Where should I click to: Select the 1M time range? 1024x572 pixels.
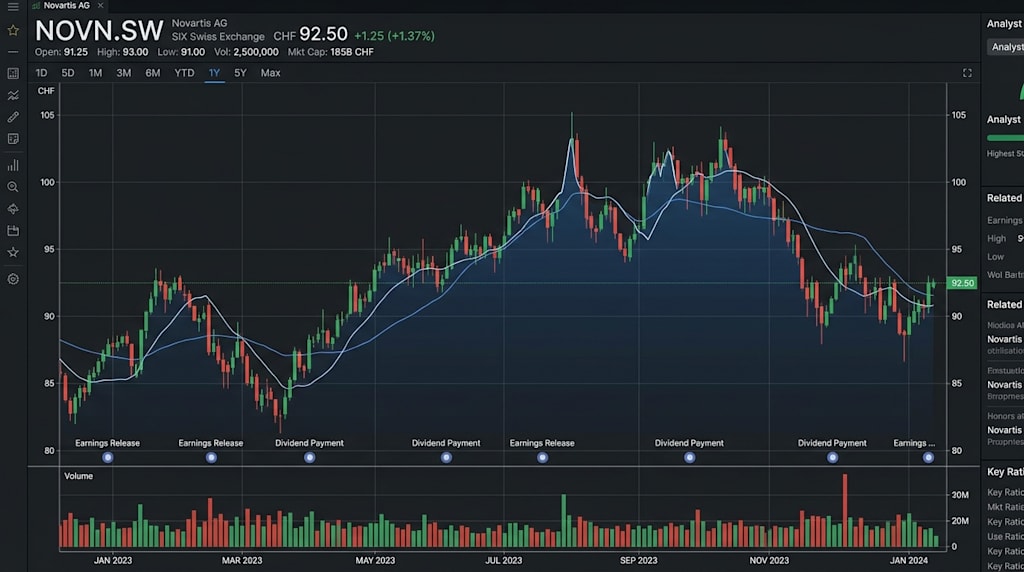coord(95,73)
